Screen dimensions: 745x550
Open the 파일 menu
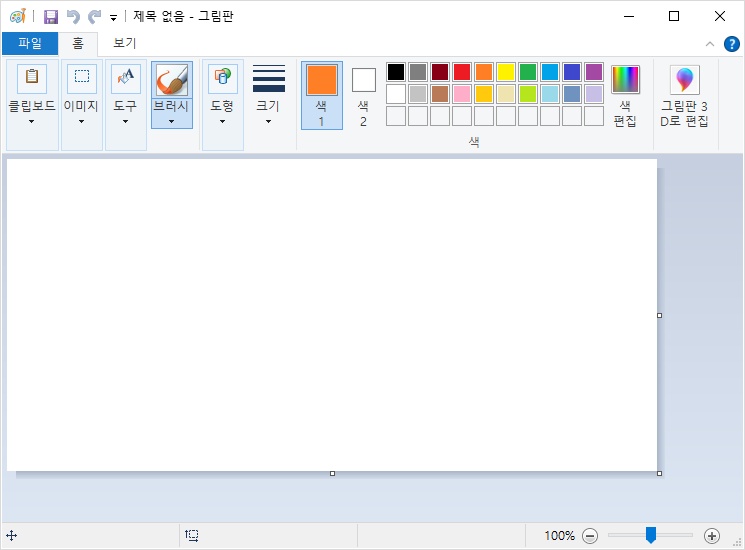click(30, 44)
